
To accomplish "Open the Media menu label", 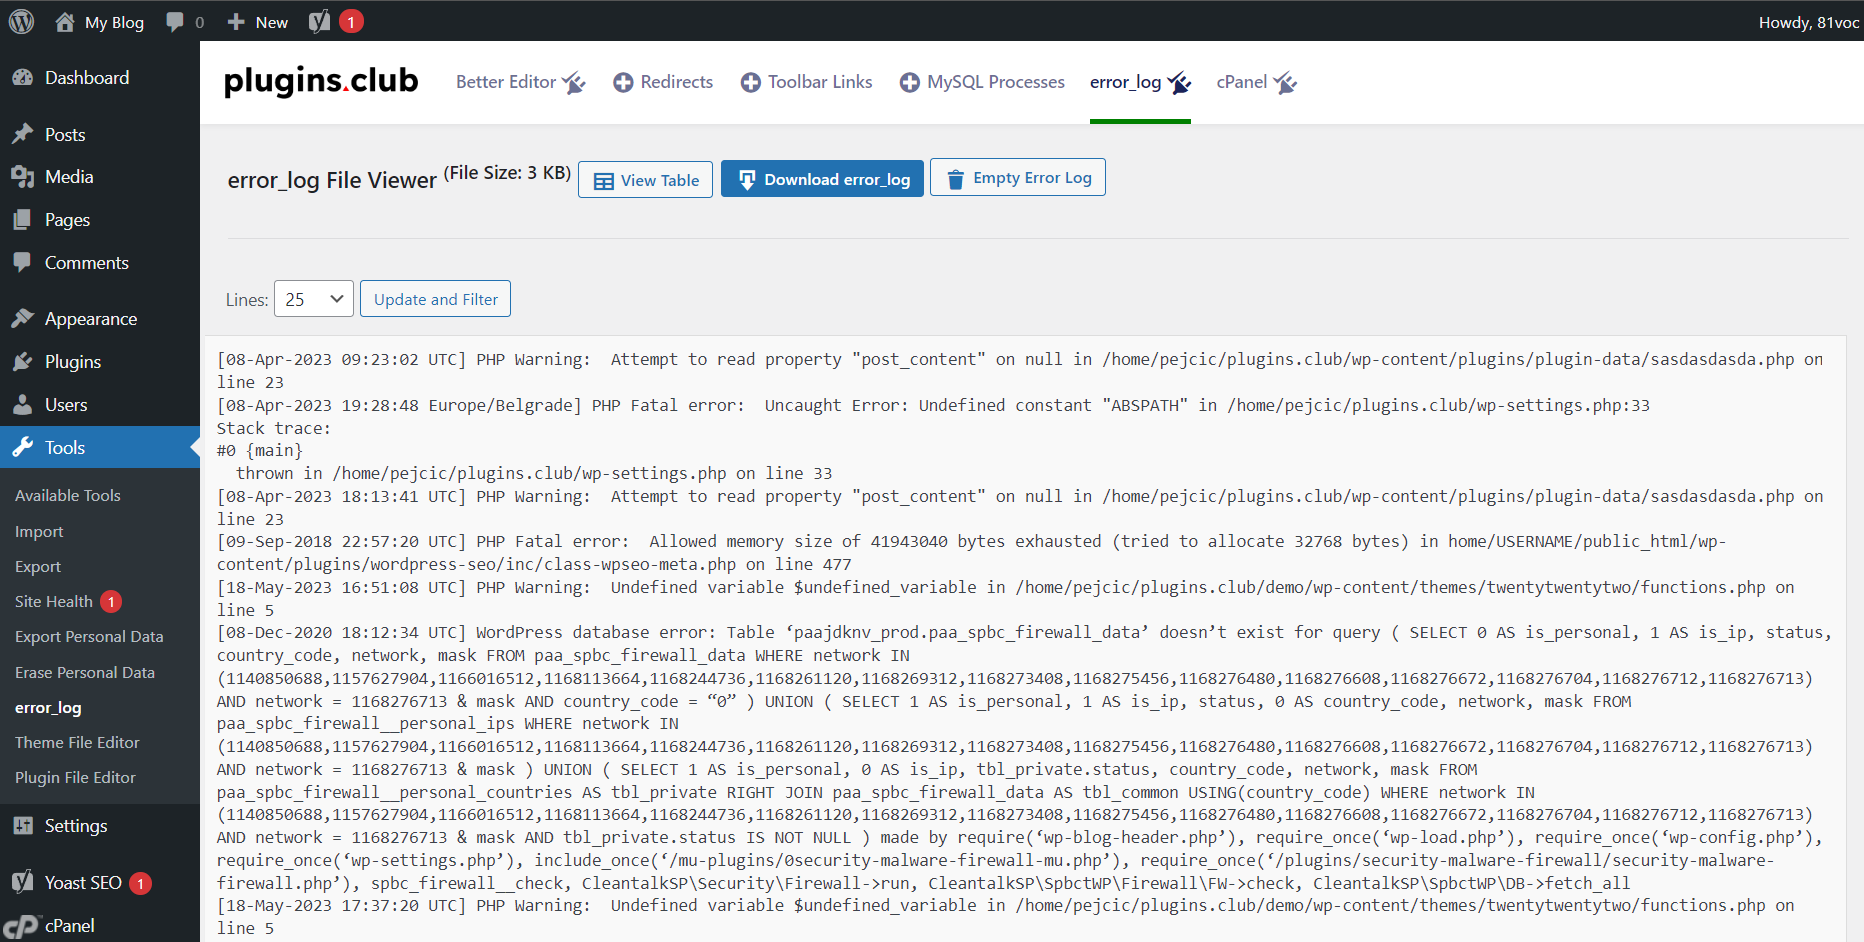I will (x=69, y=177).
